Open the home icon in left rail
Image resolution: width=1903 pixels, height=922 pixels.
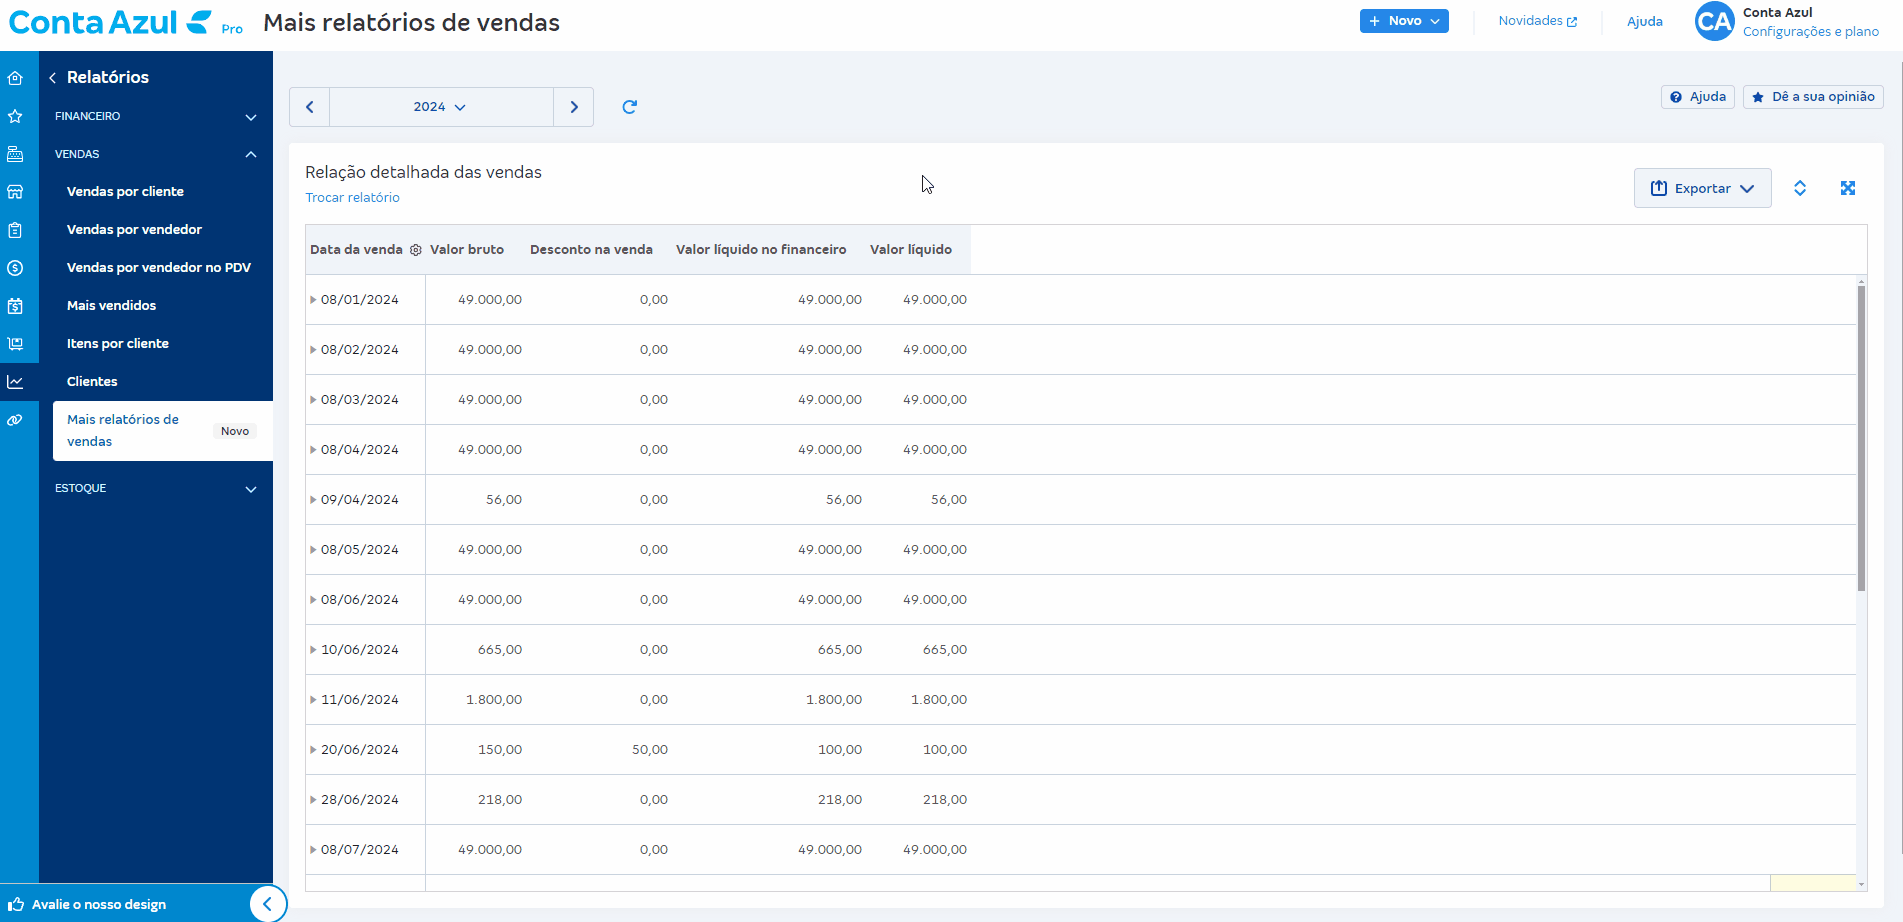click(x=15, y=78)
